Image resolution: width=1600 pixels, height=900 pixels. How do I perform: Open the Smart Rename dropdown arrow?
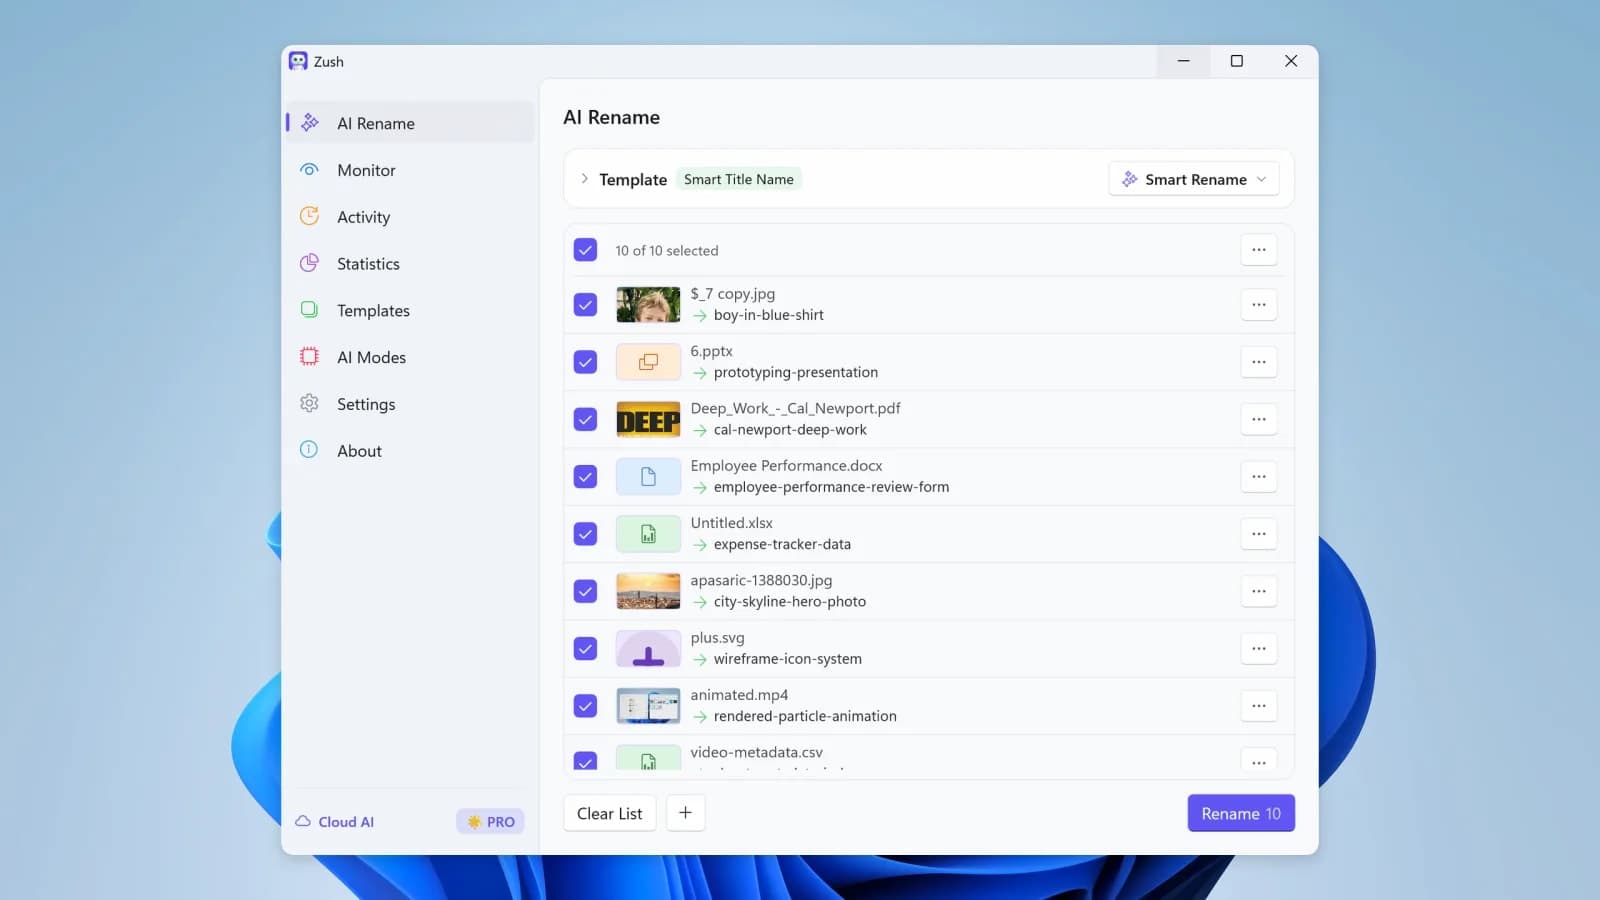tap(1261, 179)
